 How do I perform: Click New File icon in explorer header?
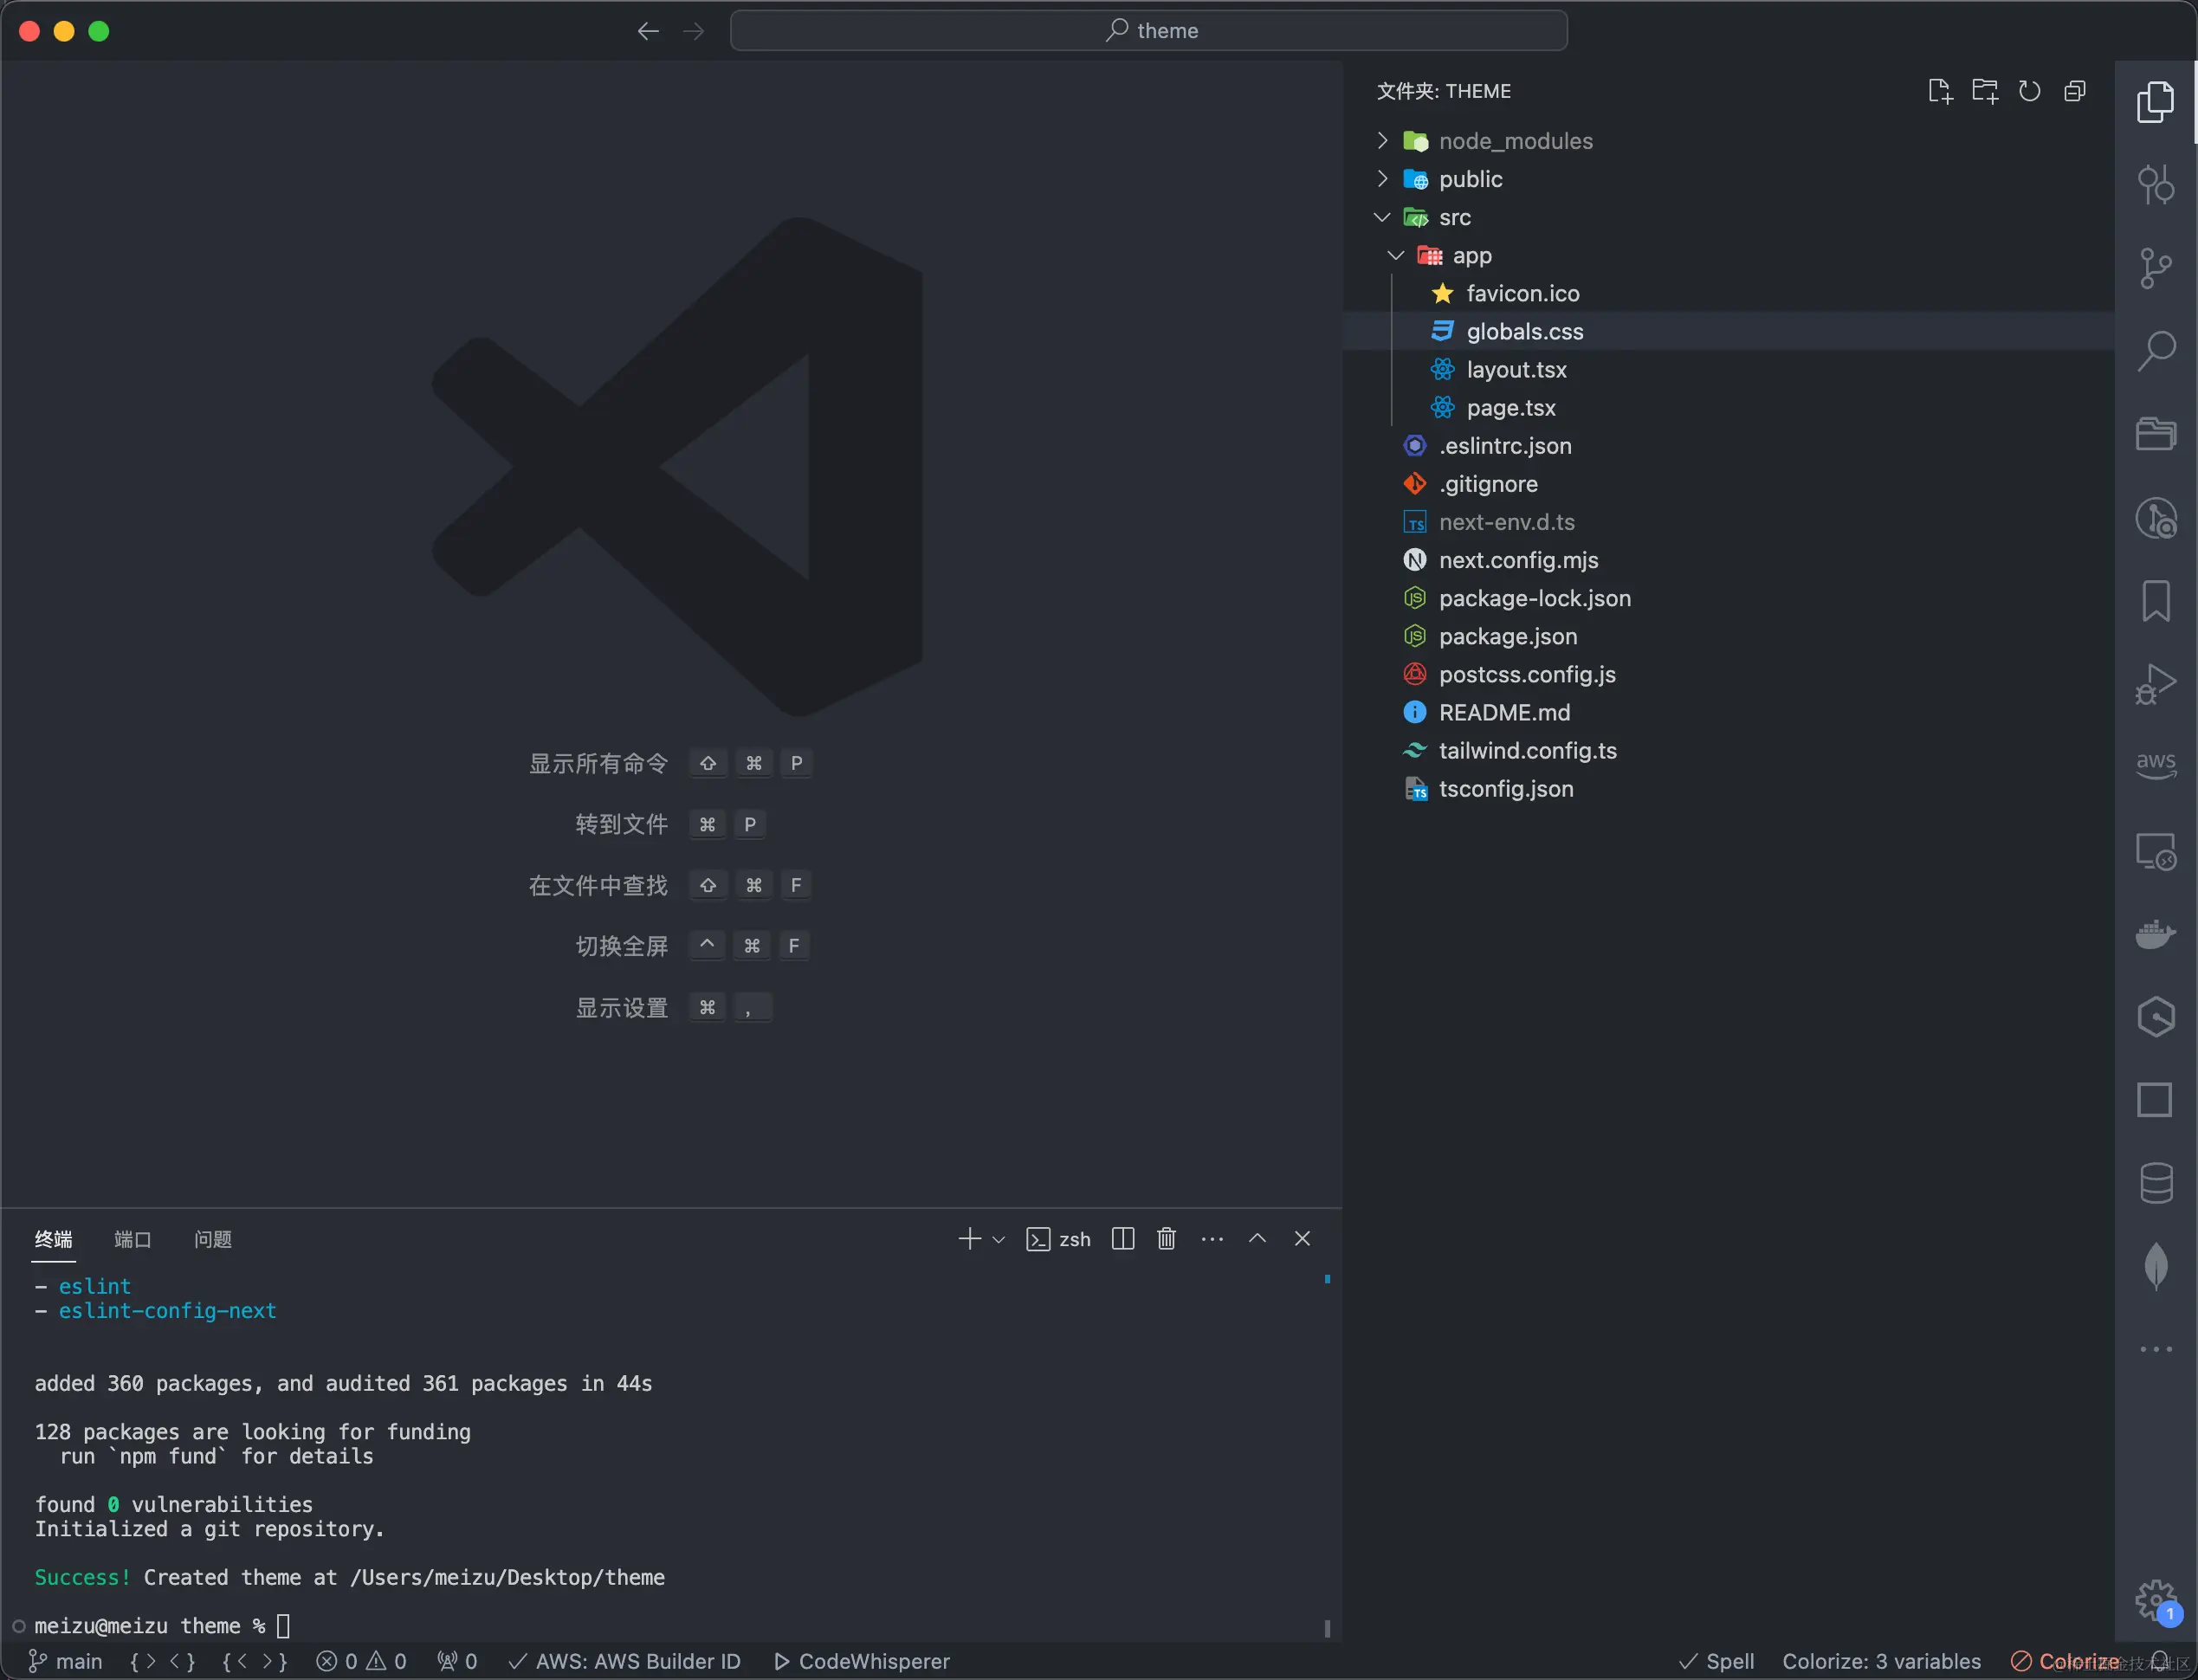[x=1939, y=91]
